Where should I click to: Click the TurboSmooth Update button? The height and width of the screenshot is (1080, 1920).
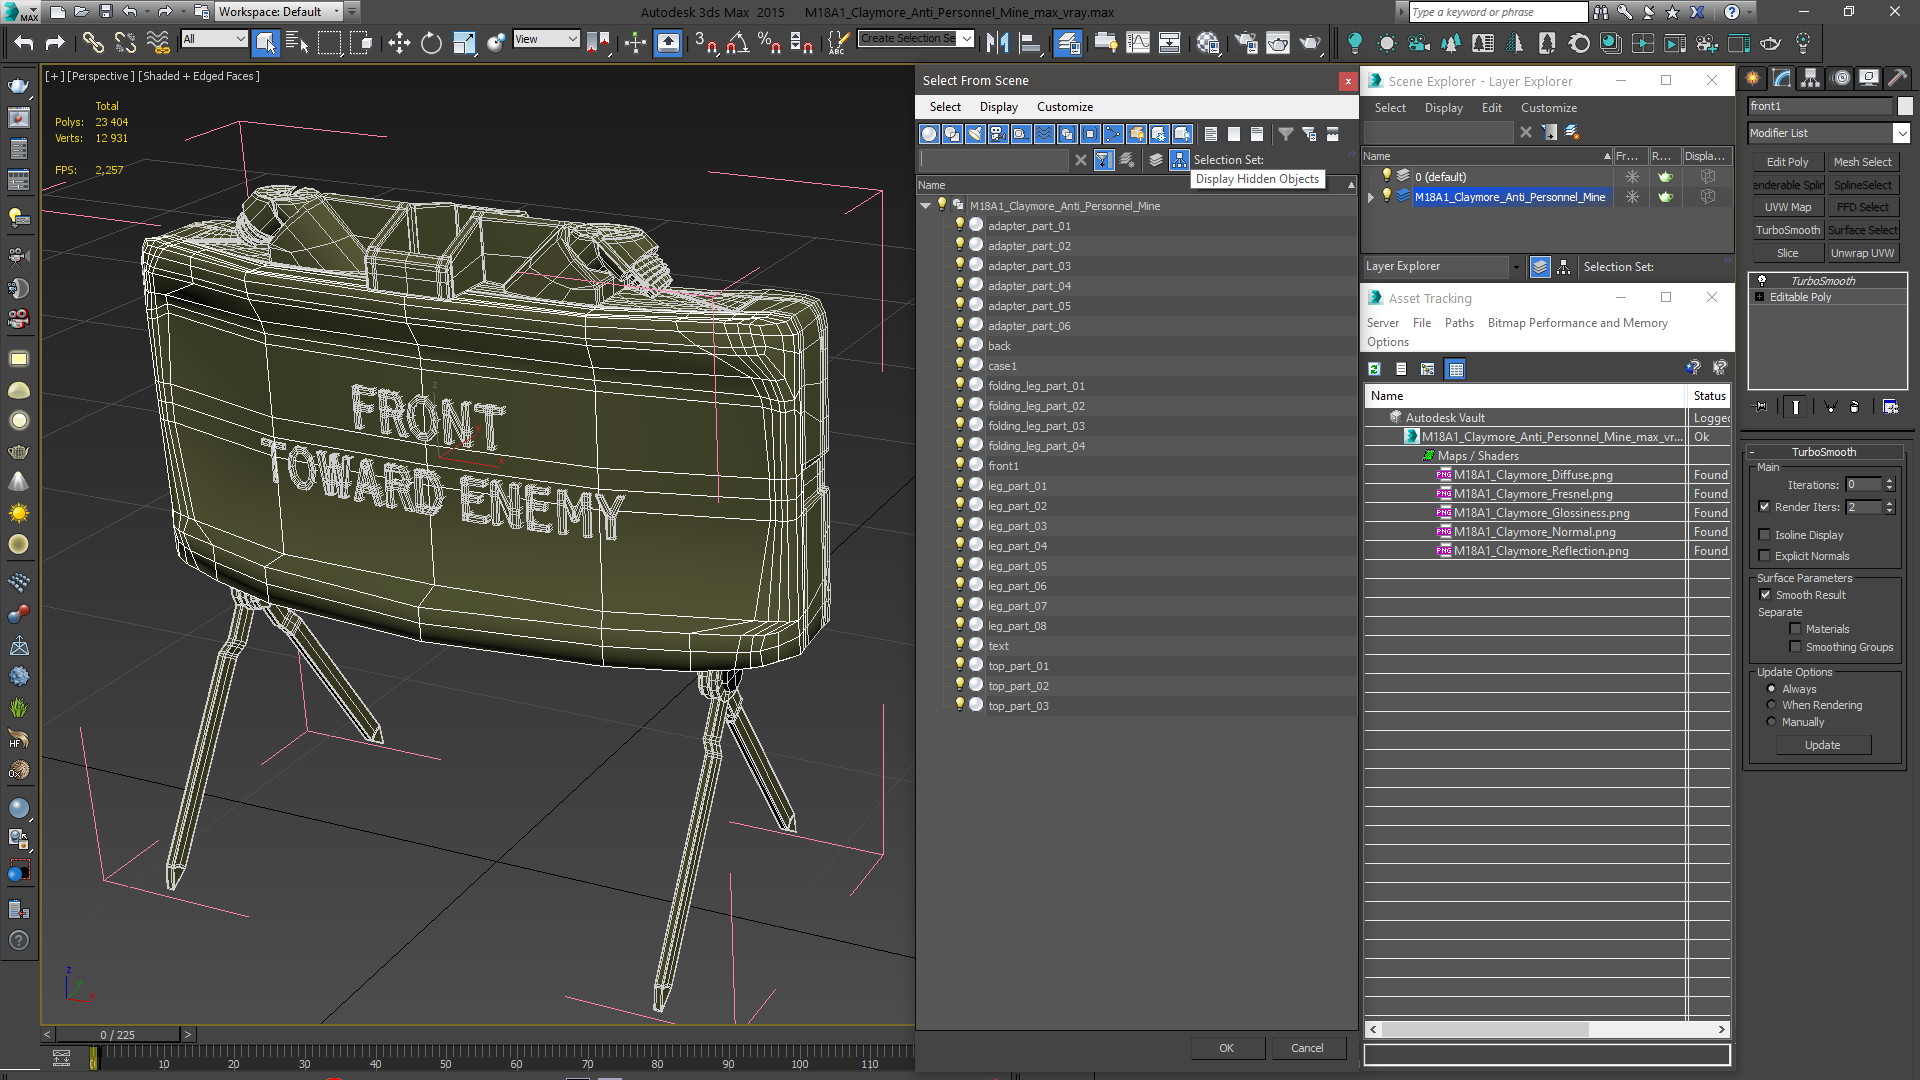1822,745
